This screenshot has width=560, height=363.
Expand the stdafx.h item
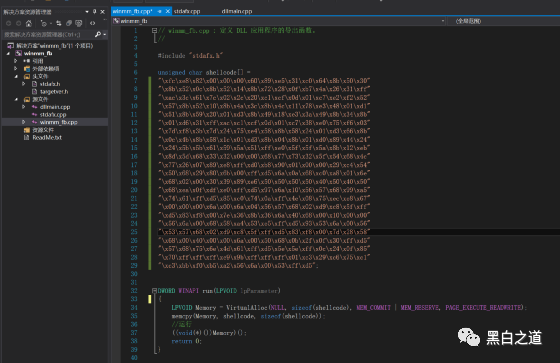(x=24, y=84)
